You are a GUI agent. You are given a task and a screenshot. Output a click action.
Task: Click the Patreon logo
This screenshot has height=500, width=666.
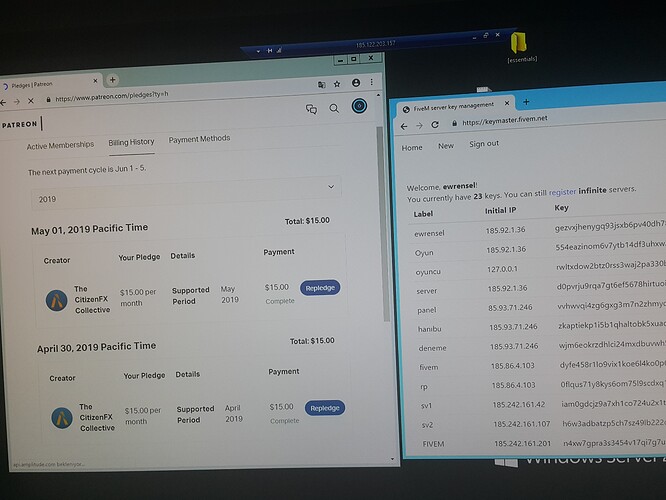coord(20,124)
